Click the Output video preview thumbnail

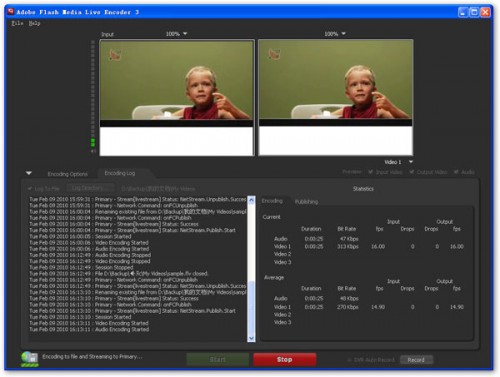(x=336, y=98)
